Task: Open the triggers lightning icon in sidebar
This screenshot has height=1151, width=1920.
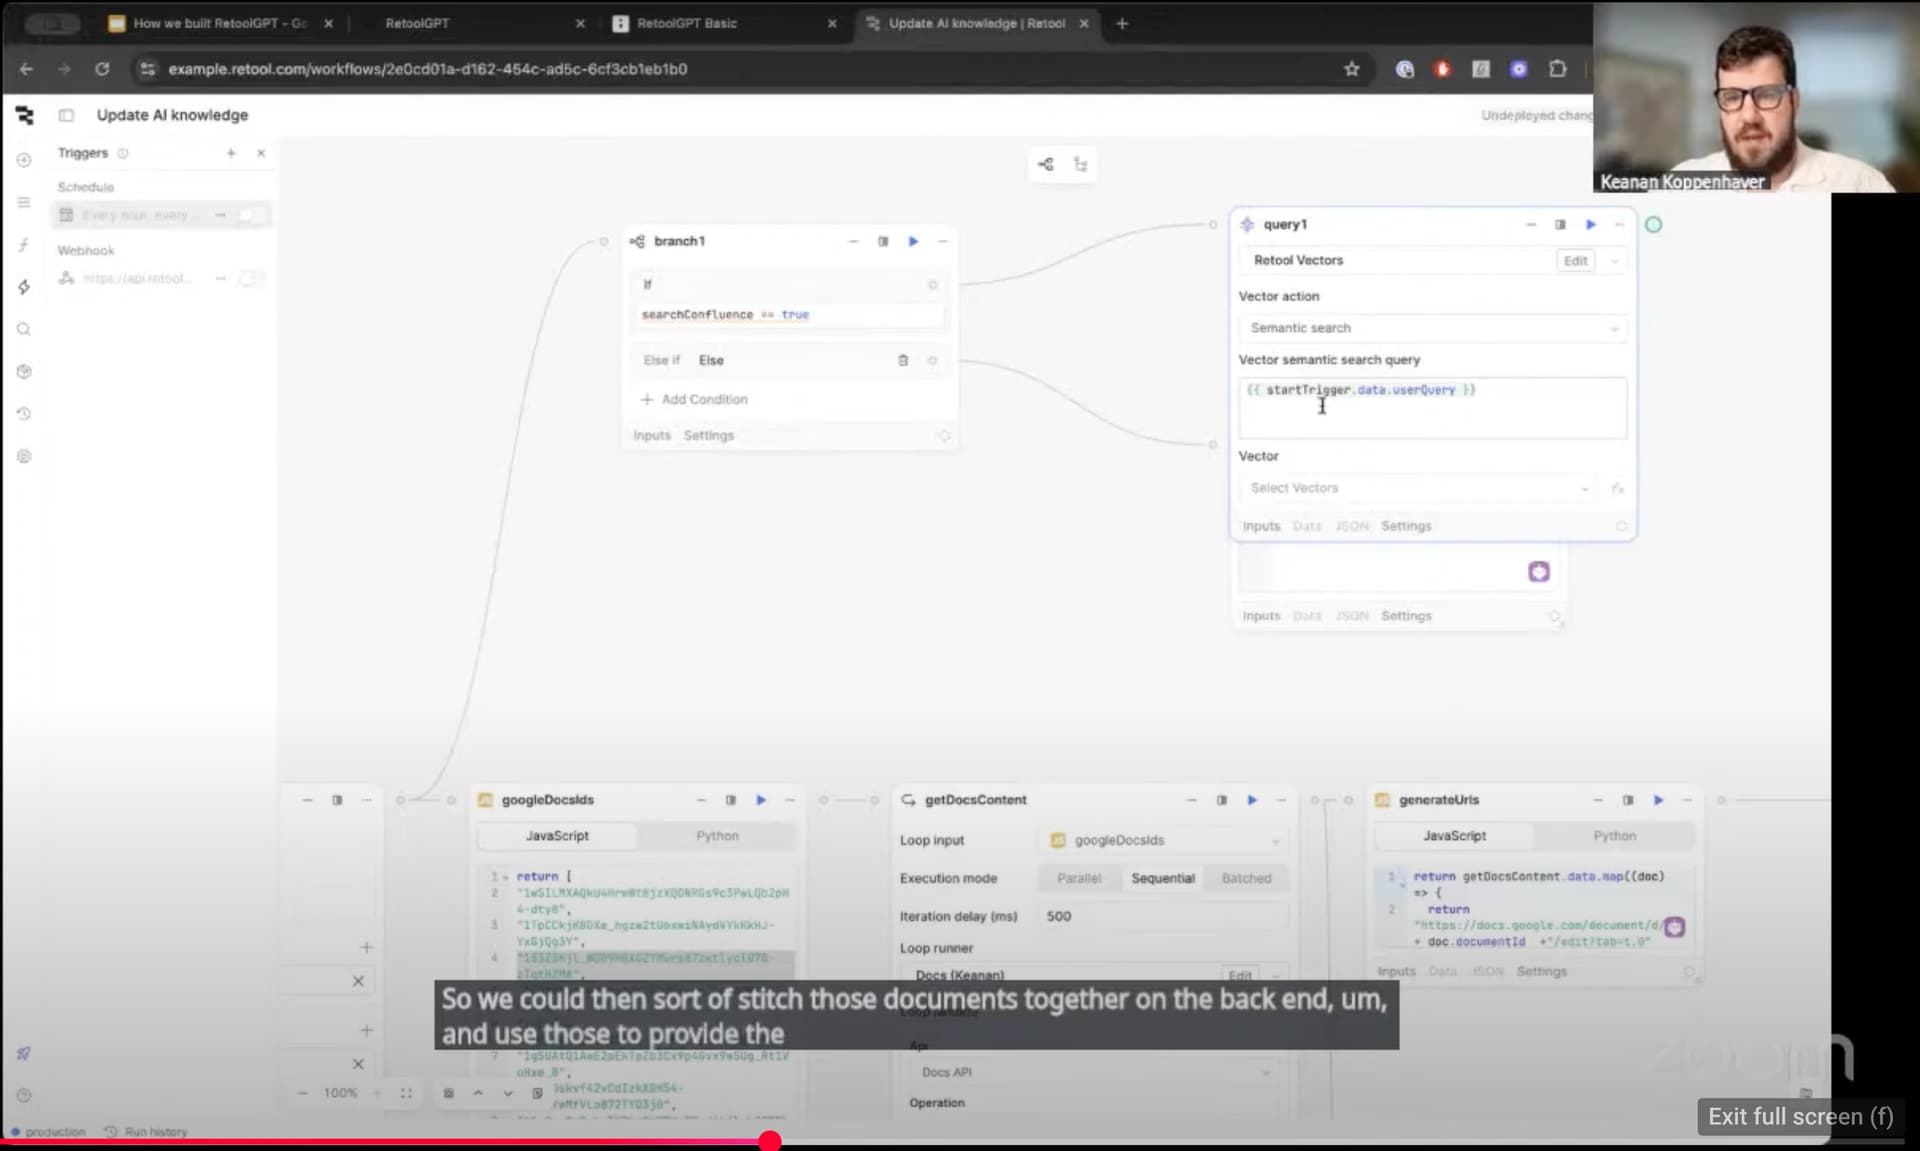Action: click(24, 287)
